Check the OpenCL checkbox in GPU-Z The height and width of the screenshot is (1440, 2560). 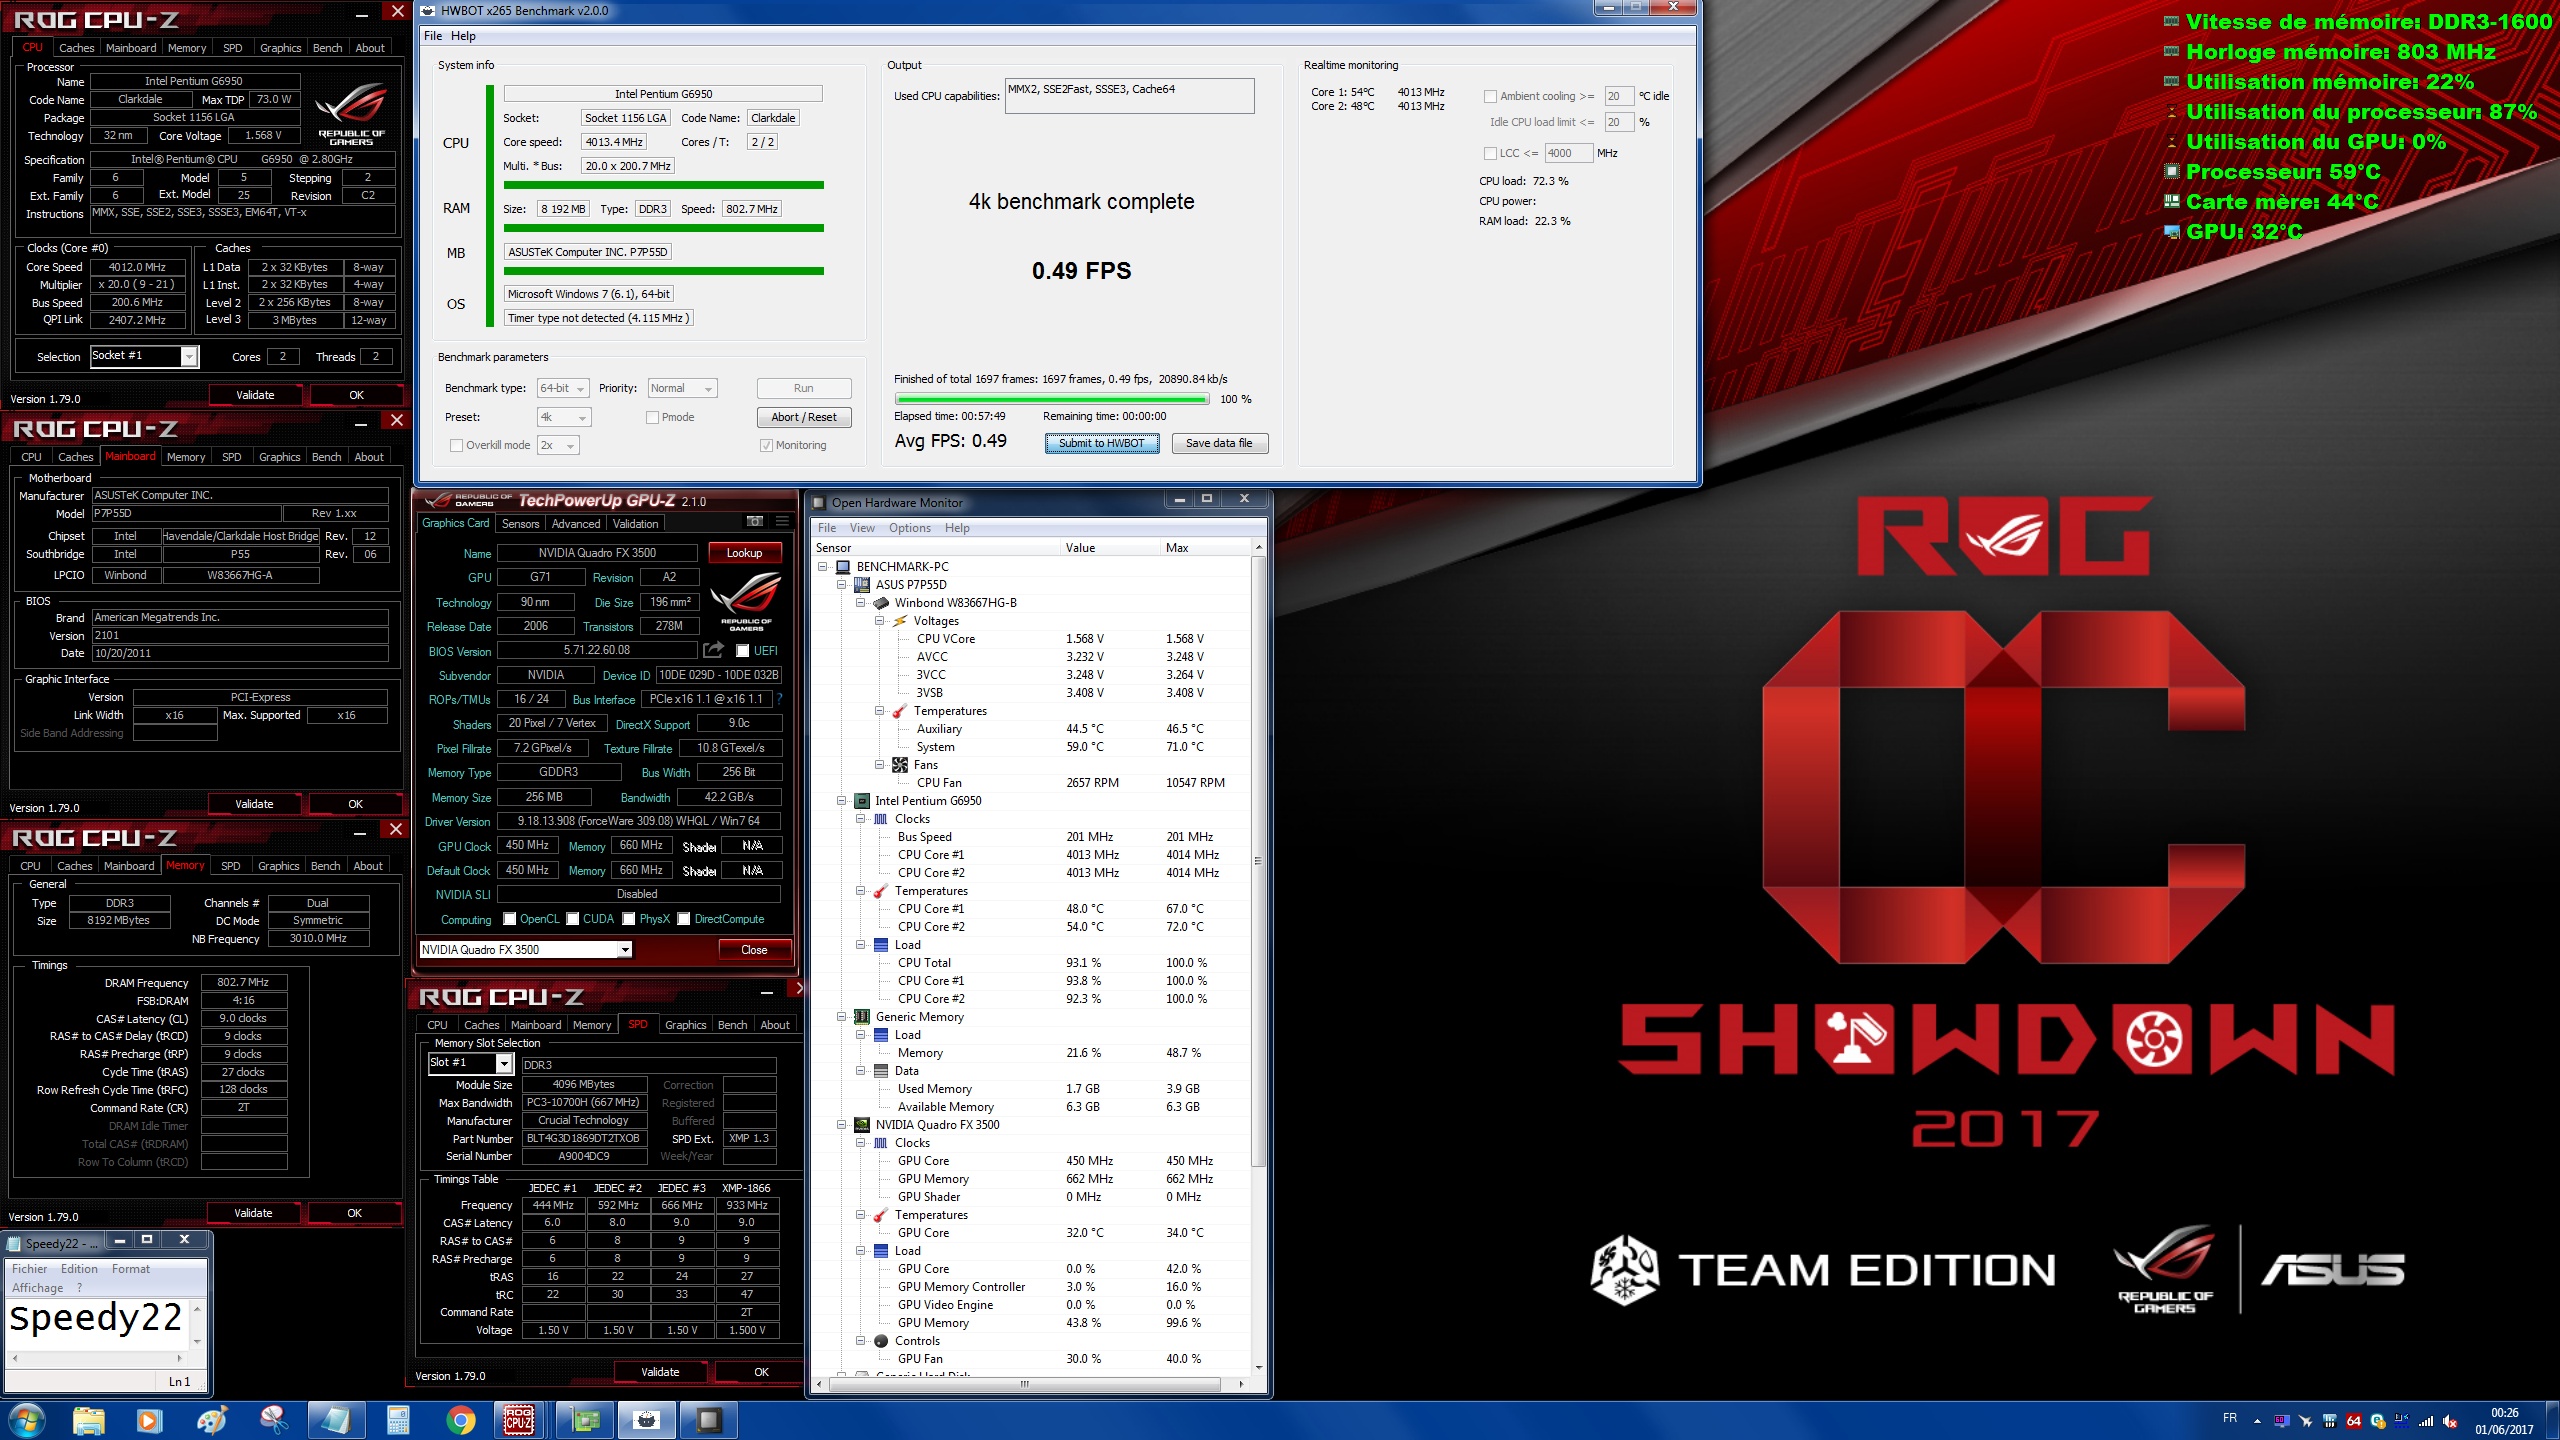510,919
